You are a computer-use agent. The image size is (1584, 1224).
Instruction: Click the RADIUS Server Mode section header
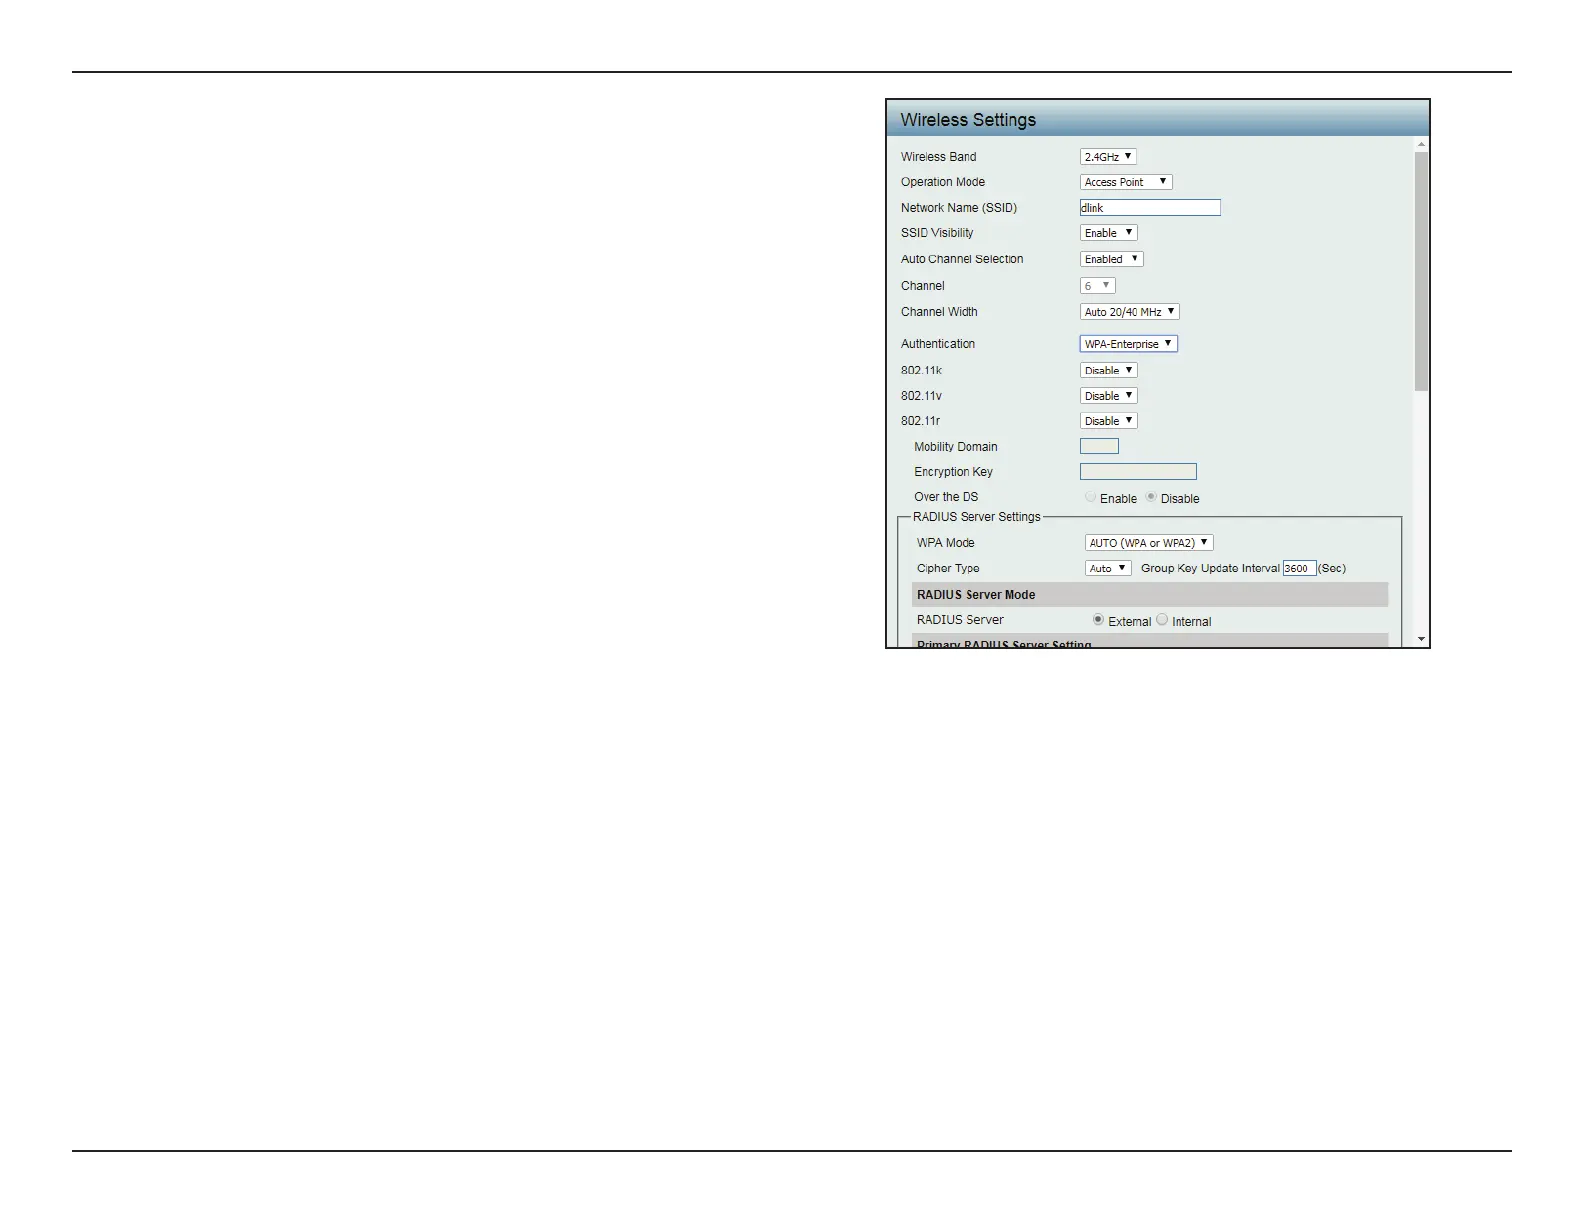tap(1150, 595)
